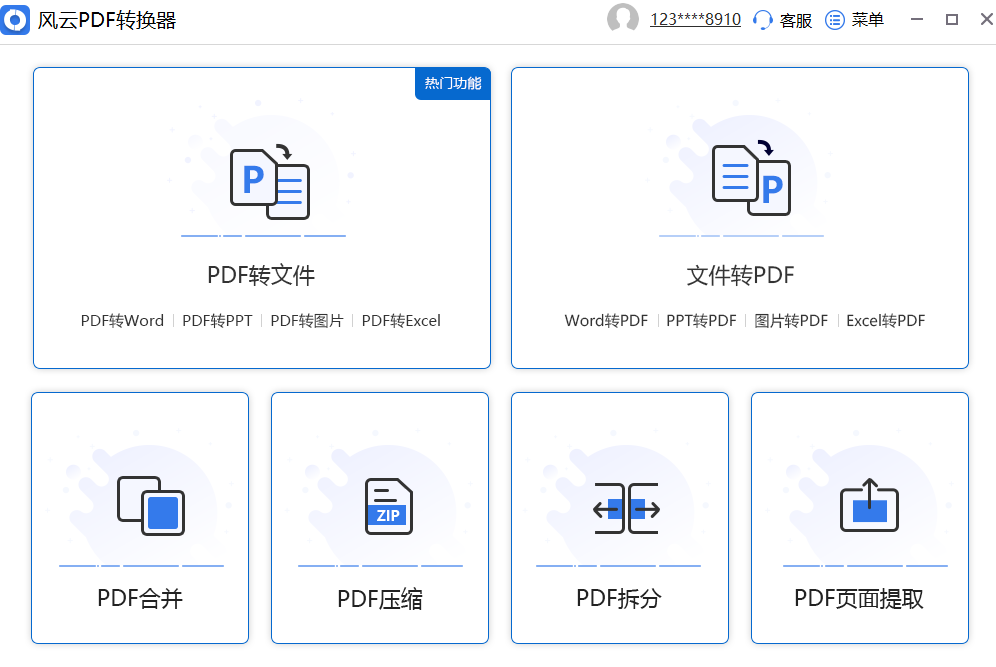
Task: Click the PDF页面提取 extract icon
Action: click(x=869, y=506)
